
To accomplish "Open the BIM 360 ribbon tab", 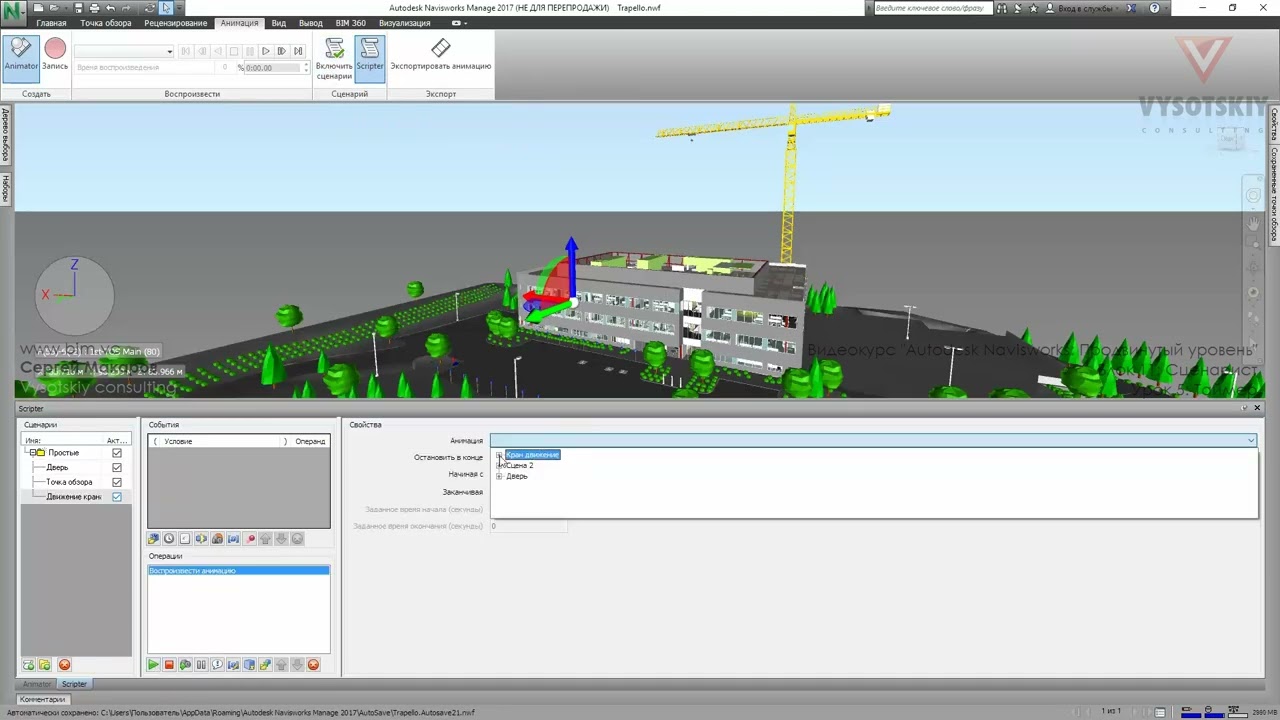I will coord(350,23).
